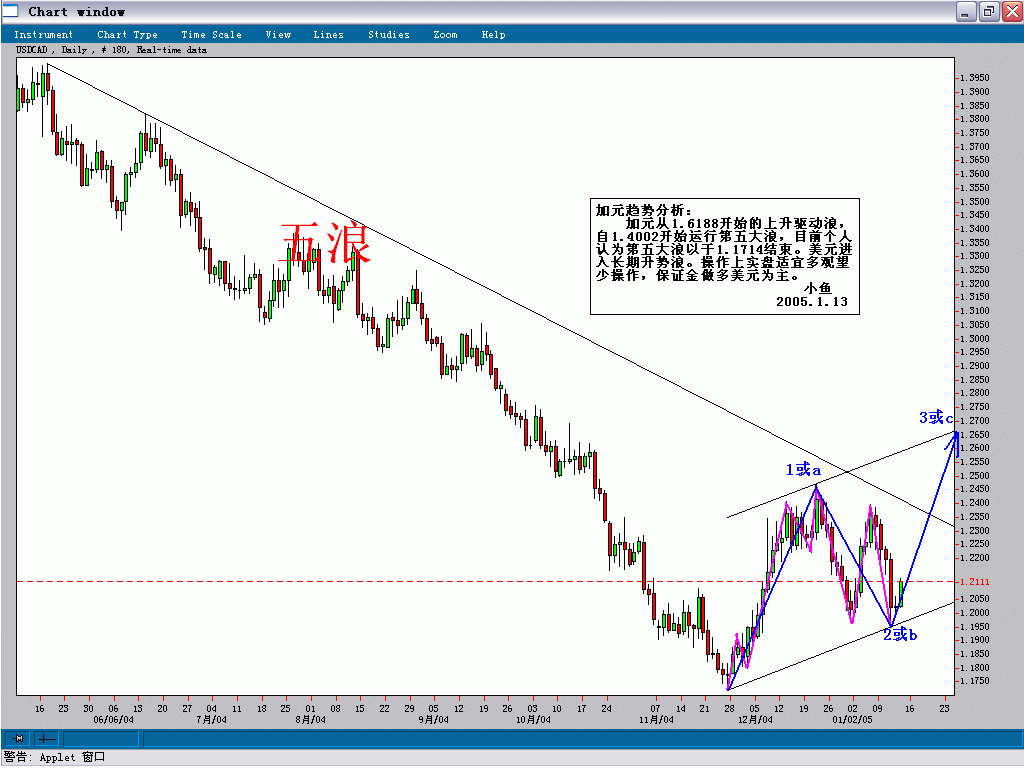Click the first empty status field in bottom bar
The height and width of the screenshot is (768, 1024).
101,739
